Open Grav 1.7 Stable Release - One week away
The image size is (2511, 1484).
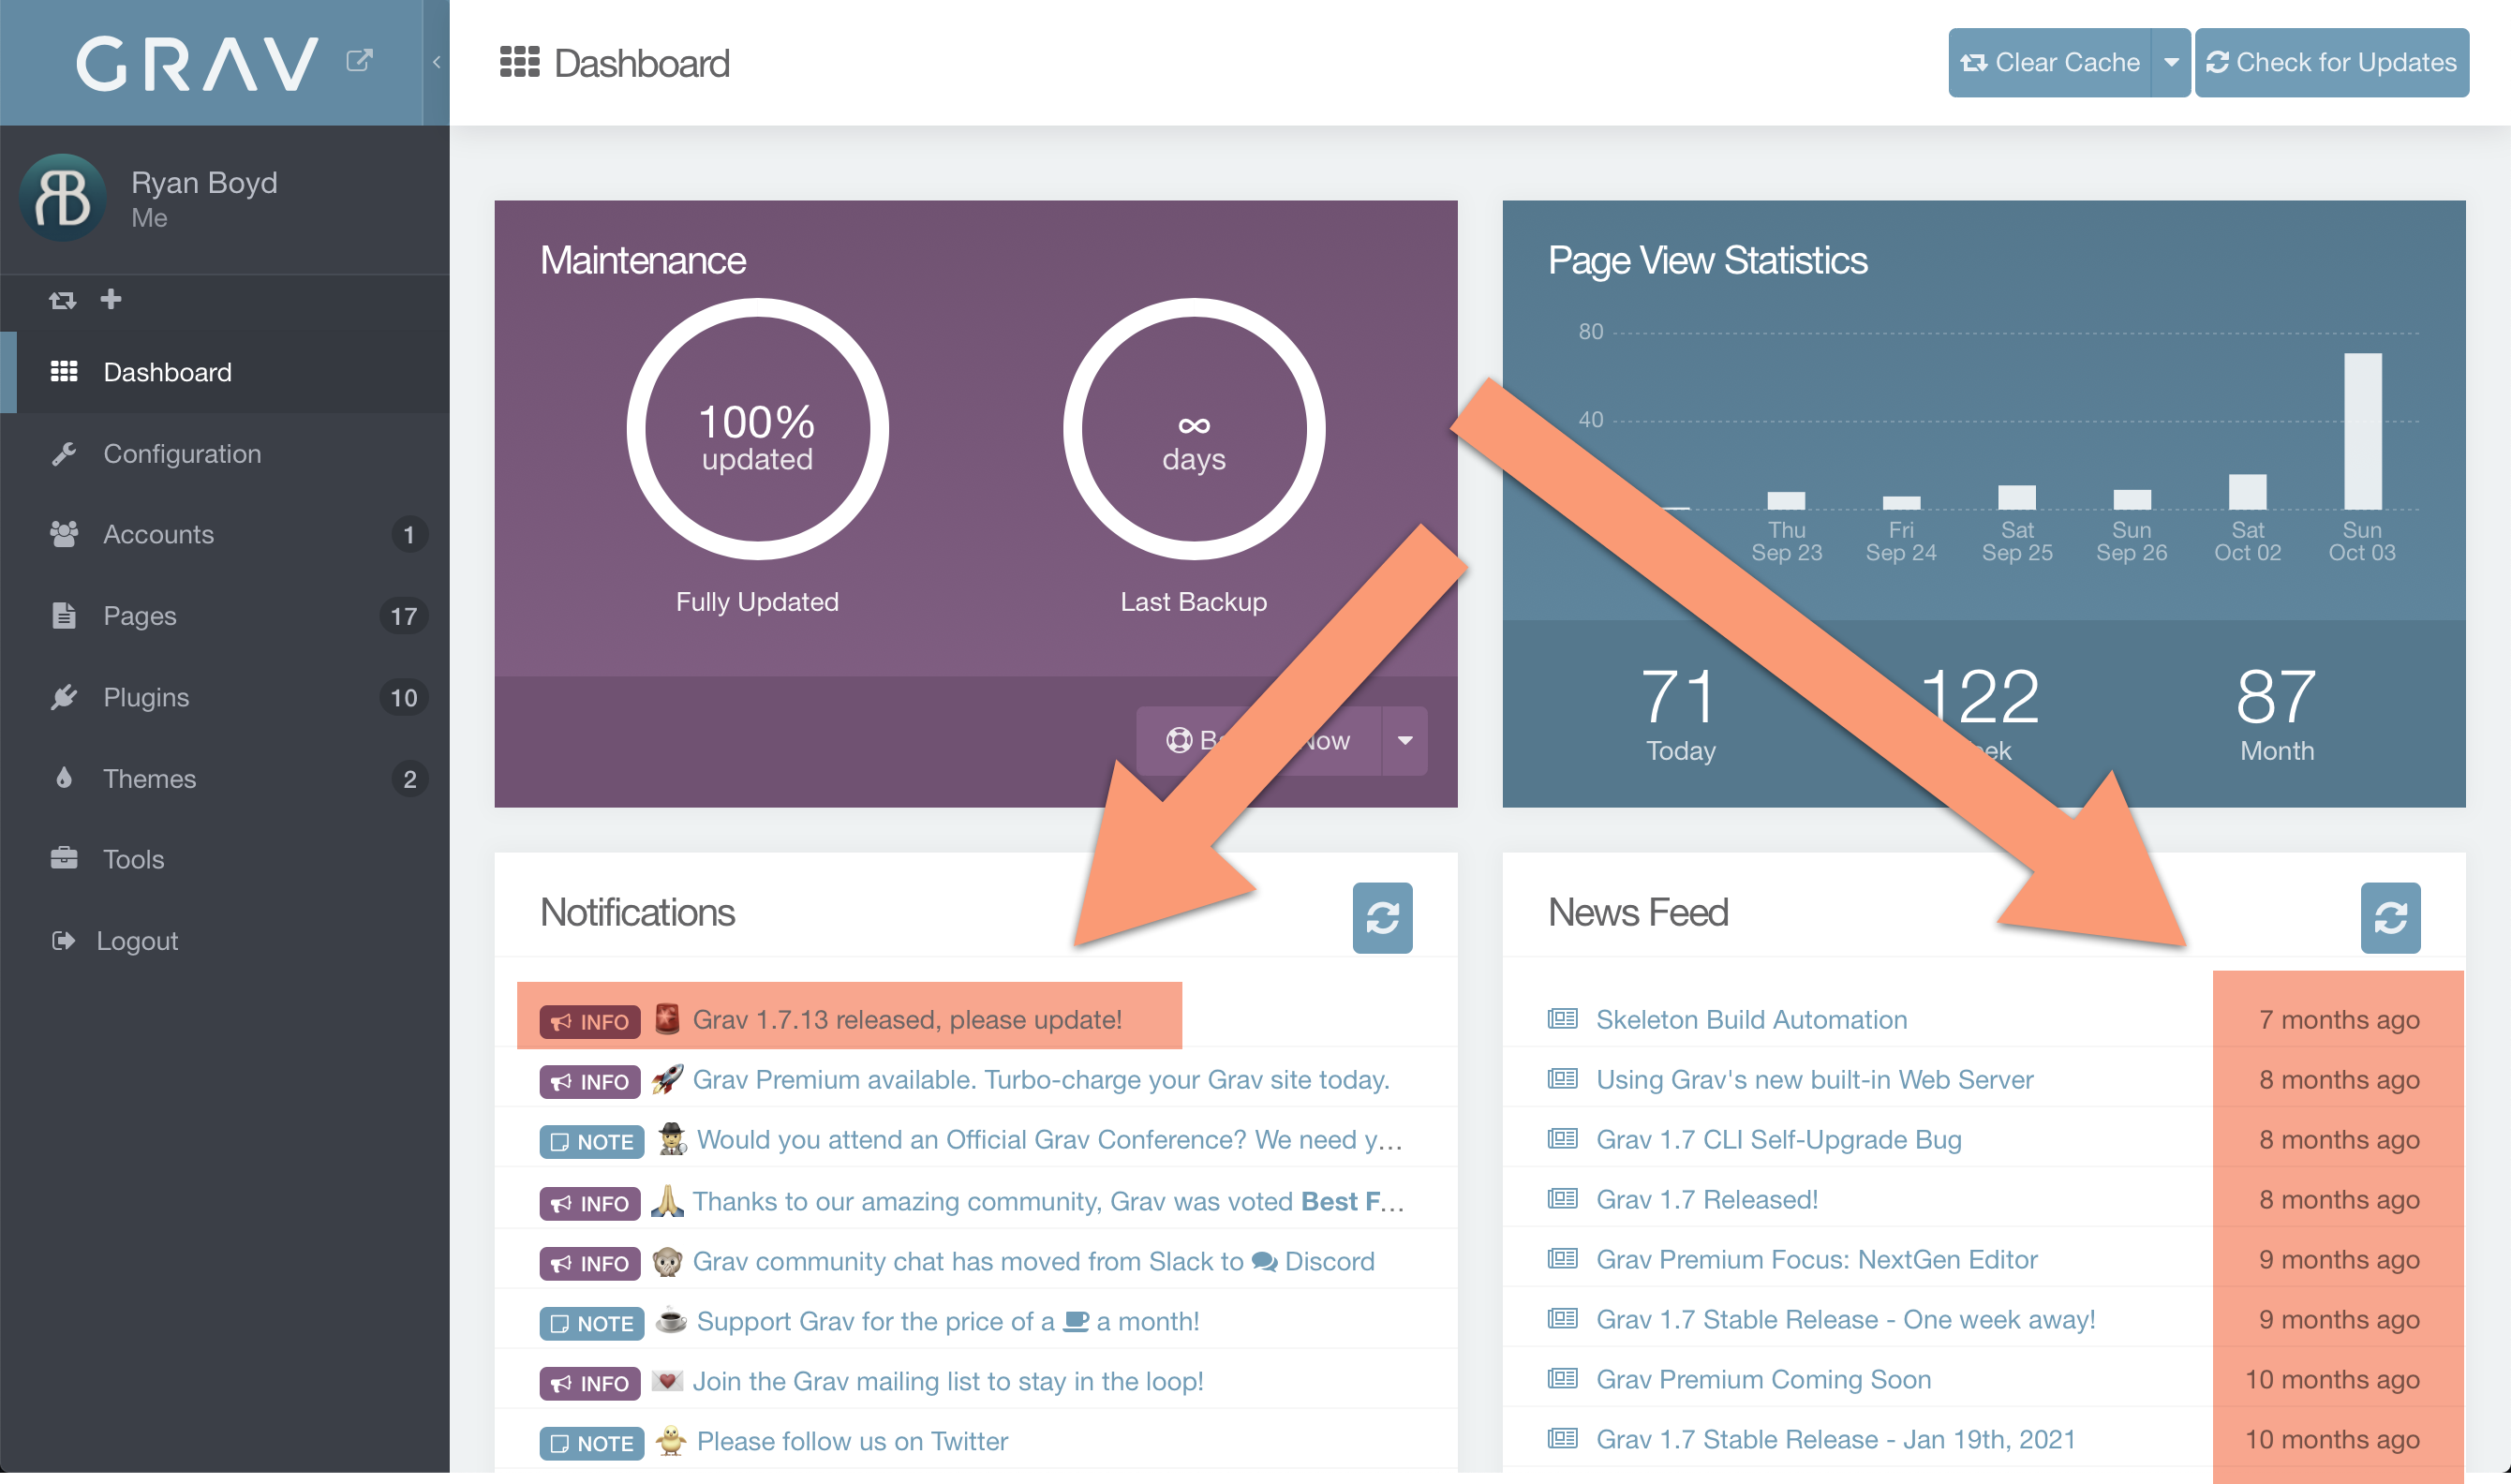click(1845, 1319)
